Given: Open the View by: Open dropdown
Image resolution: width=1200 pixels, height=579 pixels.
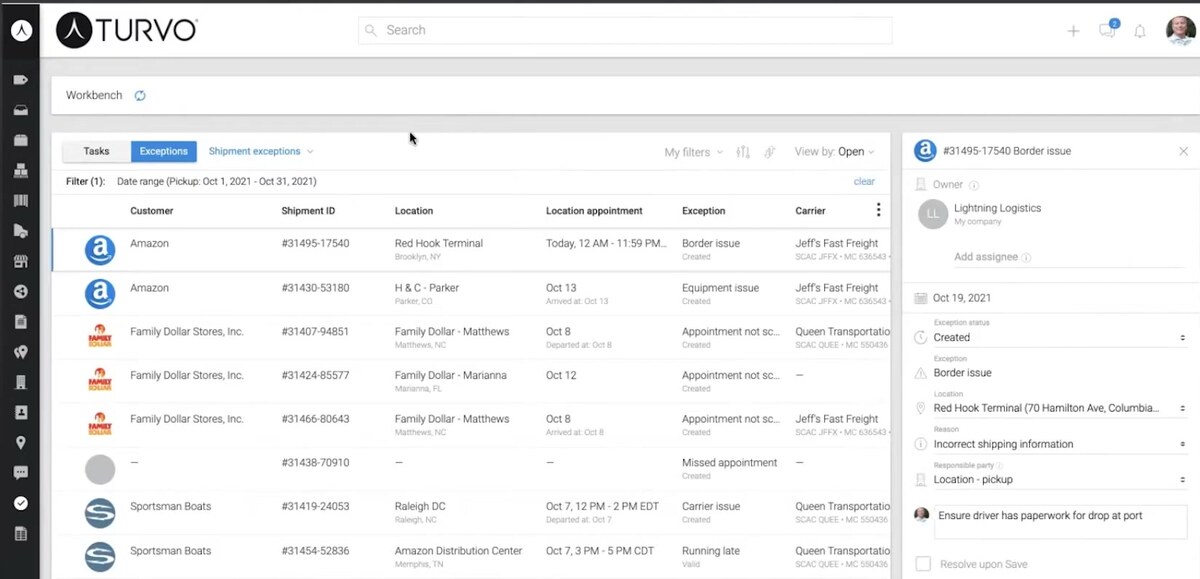Looking at the screenshot, I should click(x=835, y=152).
